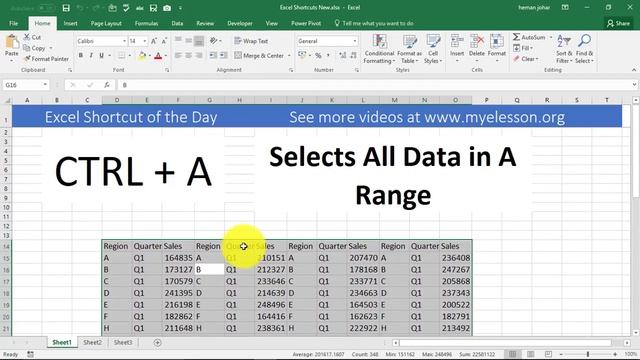Switch to the Page Layout tab
The width and height of the screenshot is (640, 360).
coord(106,23)
